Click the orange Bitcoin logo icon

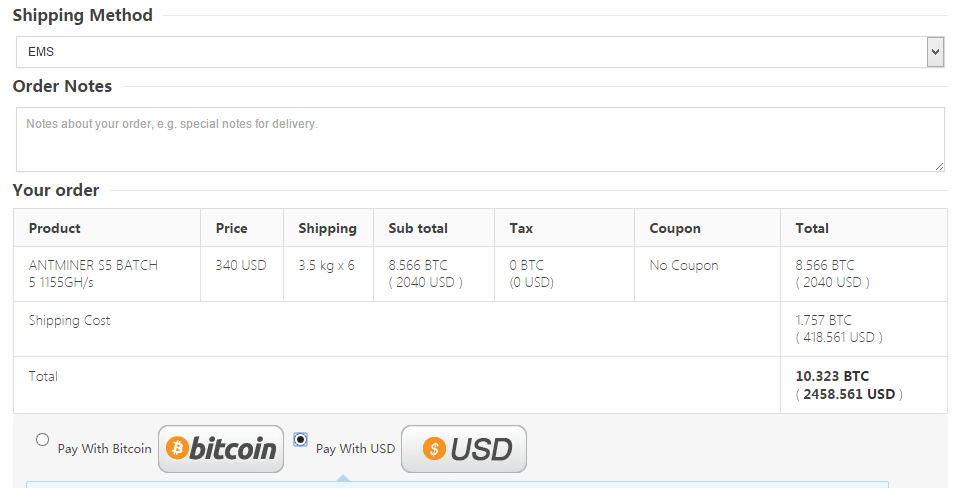pyautogui.click(x=178, y=448)
